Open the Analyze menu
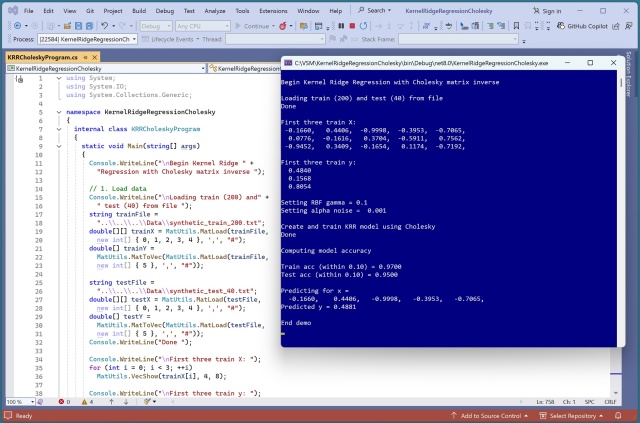640x423 pixels. (215, 11)
